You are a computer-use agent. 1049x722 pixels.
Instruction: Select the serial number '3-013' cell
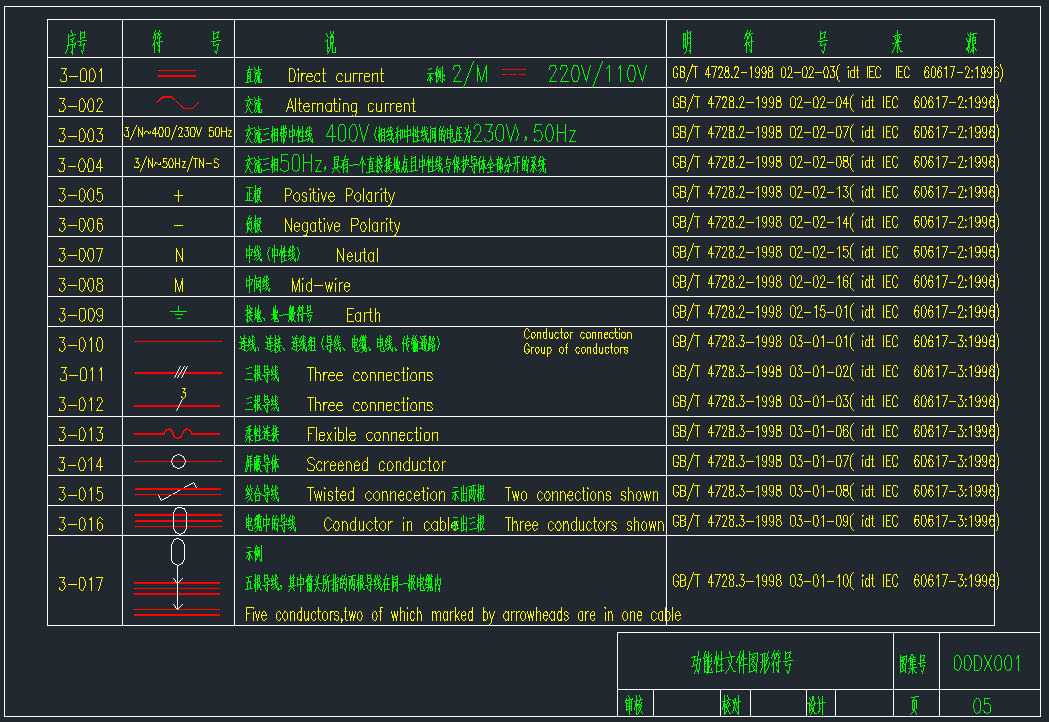tap(80, 434)
